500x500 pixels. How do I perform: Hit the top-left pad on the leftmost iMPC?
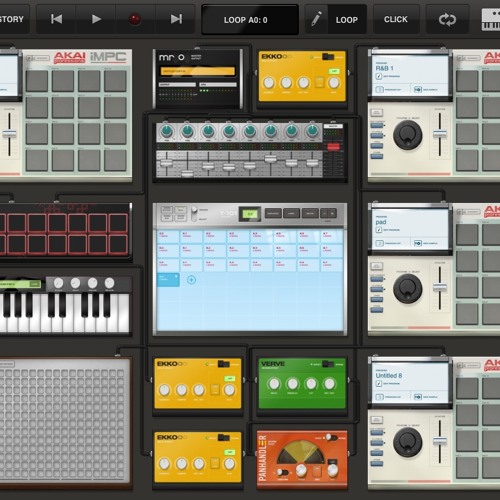pos(36,81)
